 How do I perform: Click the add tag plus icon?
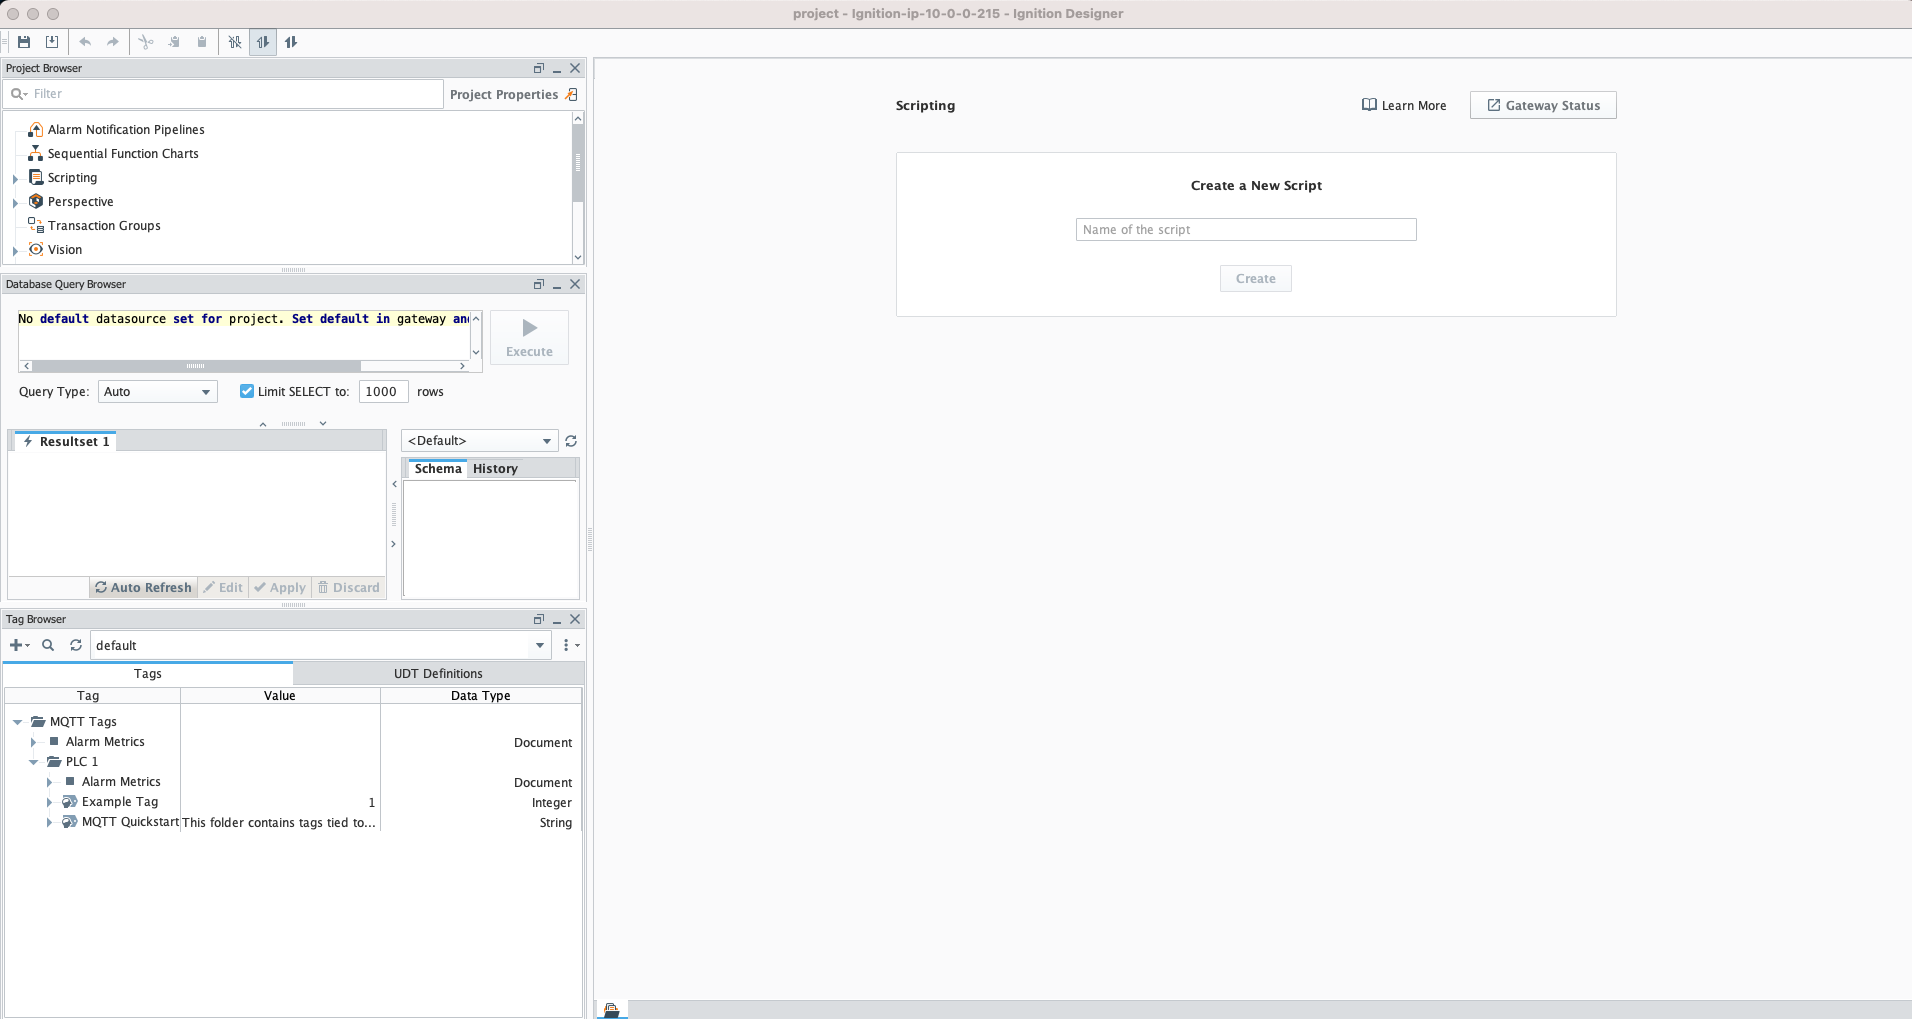point(17,645)
